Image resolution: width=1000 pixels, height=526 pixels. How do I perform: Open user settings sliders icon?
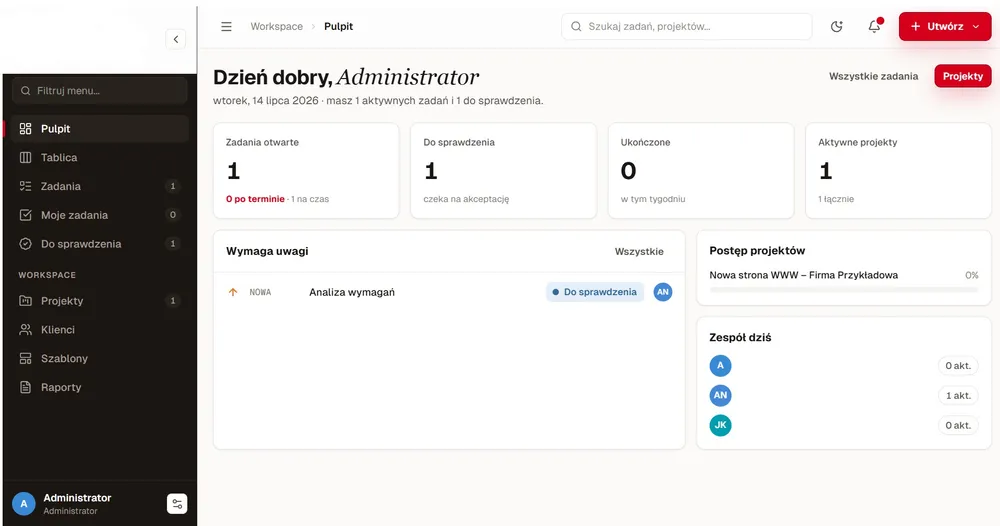point(177,504)
